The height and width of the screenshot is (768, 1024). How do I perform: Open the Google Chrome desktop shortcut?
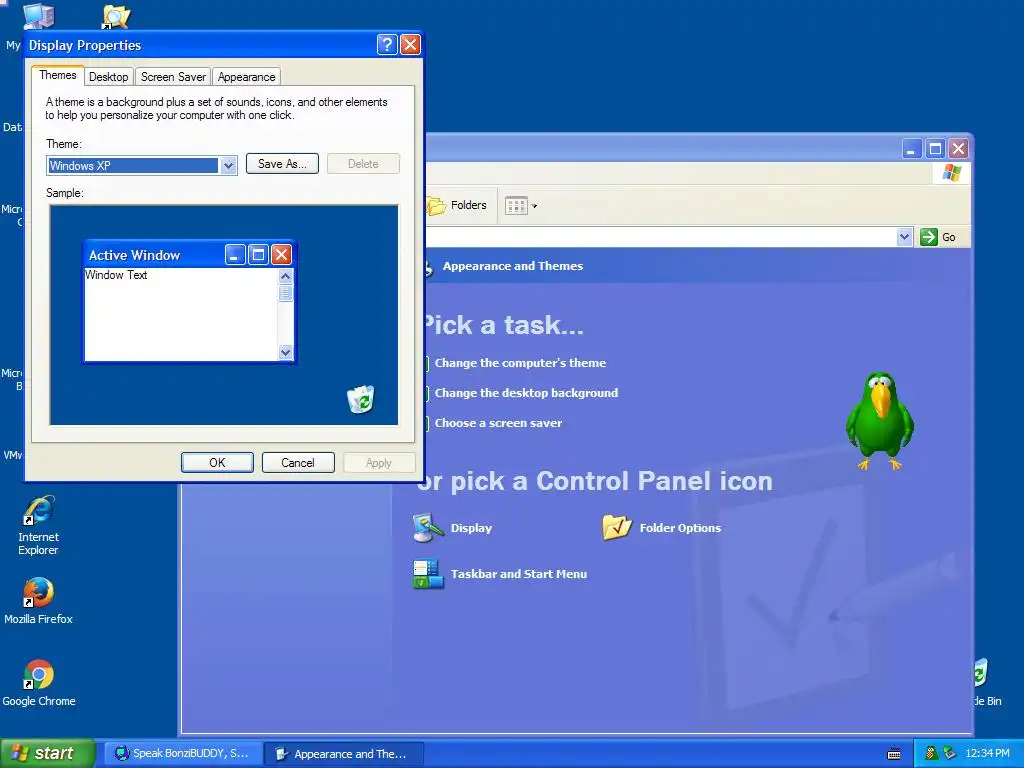[x=39, y=683]
